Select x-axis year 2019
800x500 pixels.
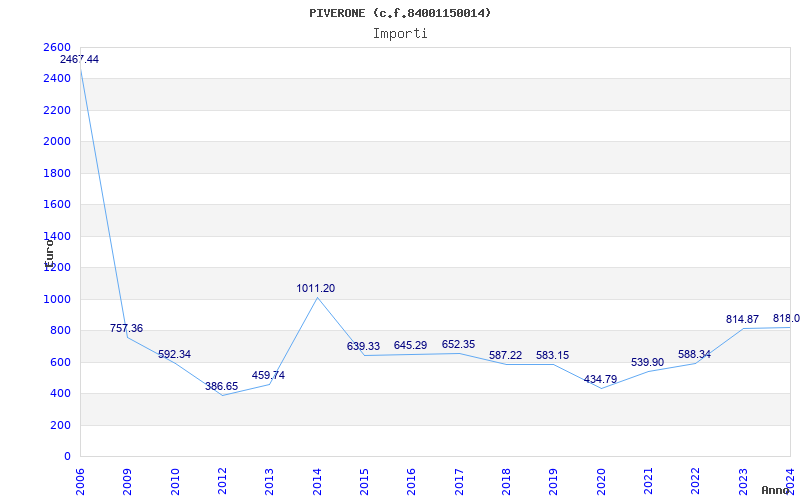(554, 481)
